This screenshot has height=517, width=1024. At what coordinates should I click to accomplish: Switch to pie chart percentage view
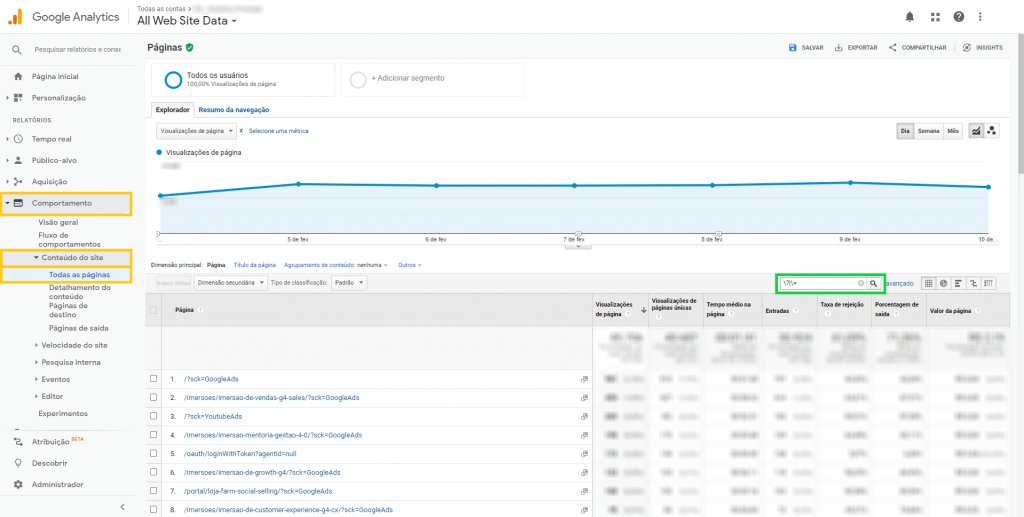click(x=944, y=283)
